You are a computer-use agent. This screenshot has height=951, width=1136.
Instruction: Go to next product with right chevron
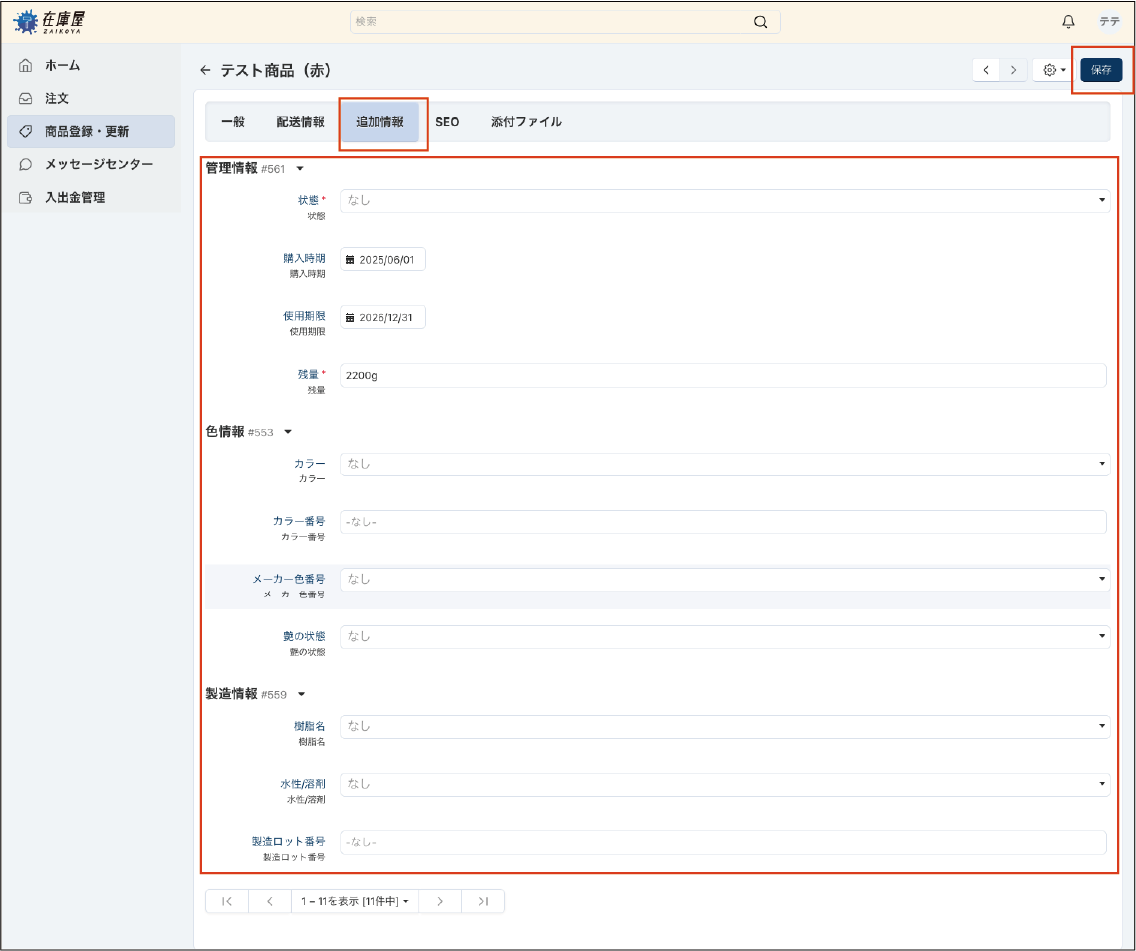tap(1013, 70)
